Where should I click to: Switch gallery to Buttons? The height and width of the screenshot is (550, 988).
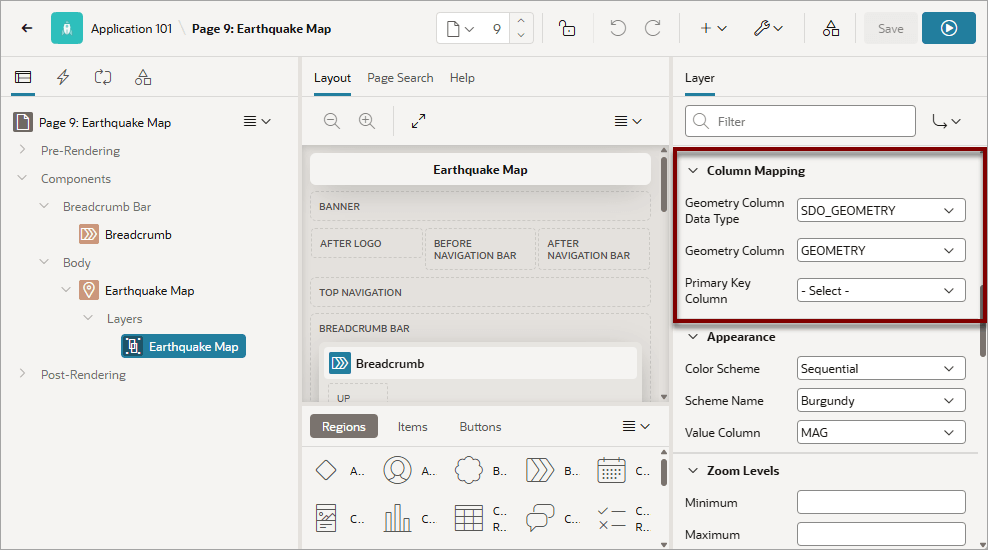click(480, 427)
